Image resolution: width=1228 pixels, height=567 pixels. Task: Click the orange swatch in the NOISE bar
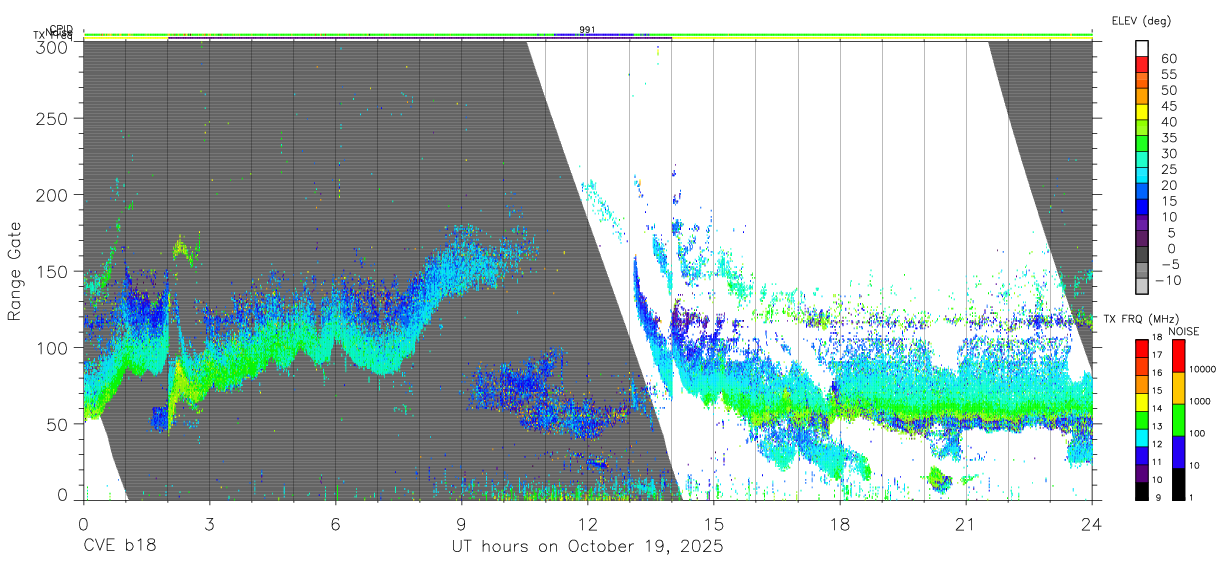click(x=1177, y=388)
